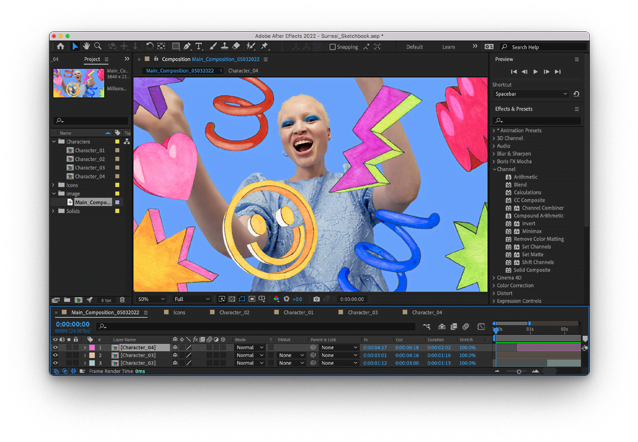This screenshot has width=638, height=442.
Task: Select the Pen tool in the toolbar
Action: [x=187, y=46]
